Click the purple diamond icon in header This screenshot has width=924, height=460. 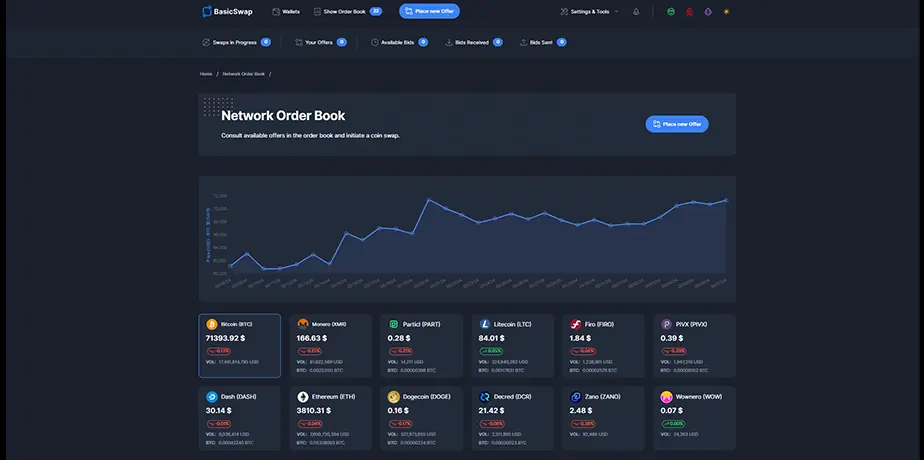point(708,11)
